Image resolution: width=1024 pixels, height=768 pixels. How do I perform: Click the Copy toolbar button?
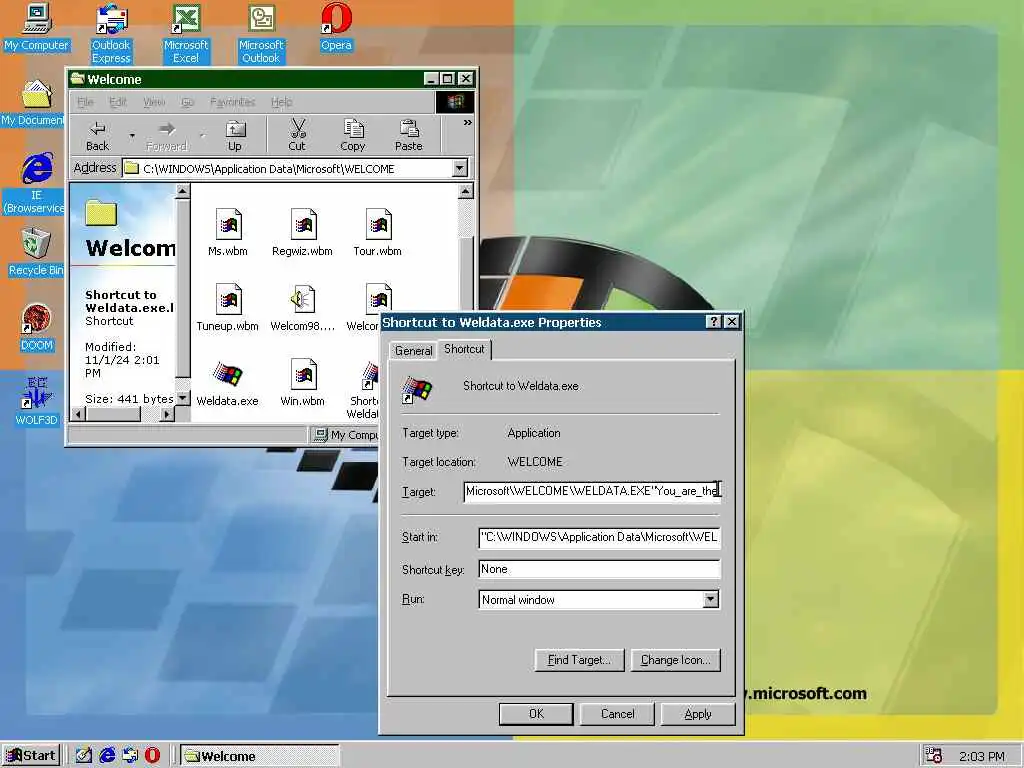pyautogui.click(x=353, y=135)
